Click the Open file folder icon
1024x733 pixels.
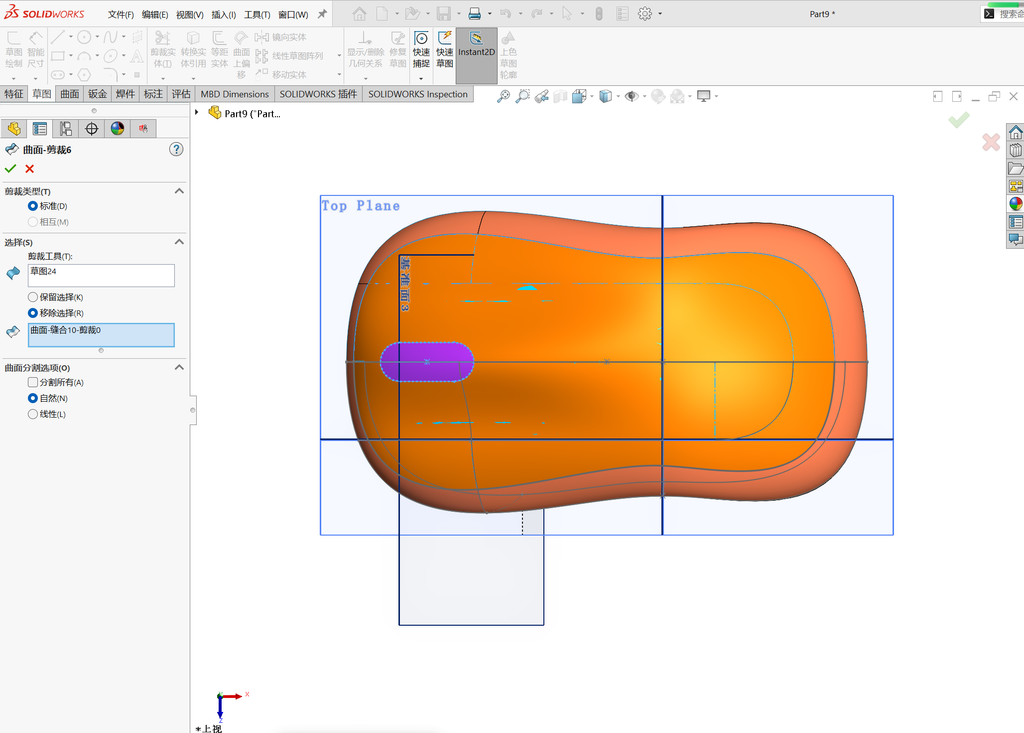click(x=412, y=14)
